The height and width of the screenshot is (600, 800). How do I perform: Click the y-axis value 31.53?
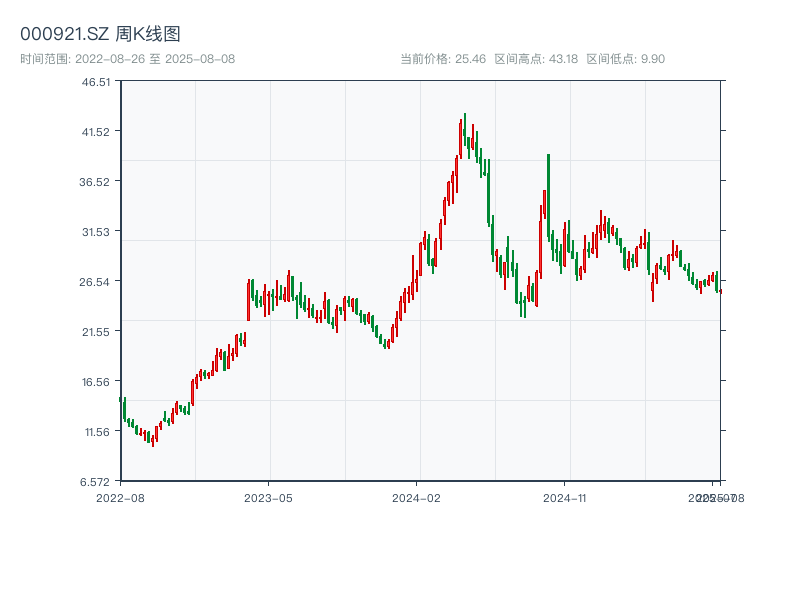96,232
